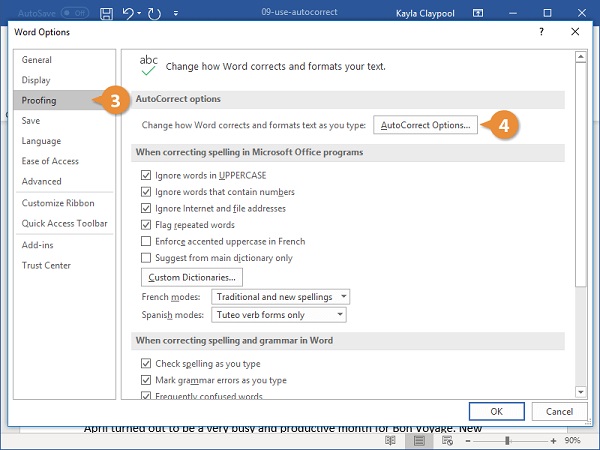Open the Quick Access Toolbar category
This screenshot has width=600, height=450.
[x=64, y=223]
